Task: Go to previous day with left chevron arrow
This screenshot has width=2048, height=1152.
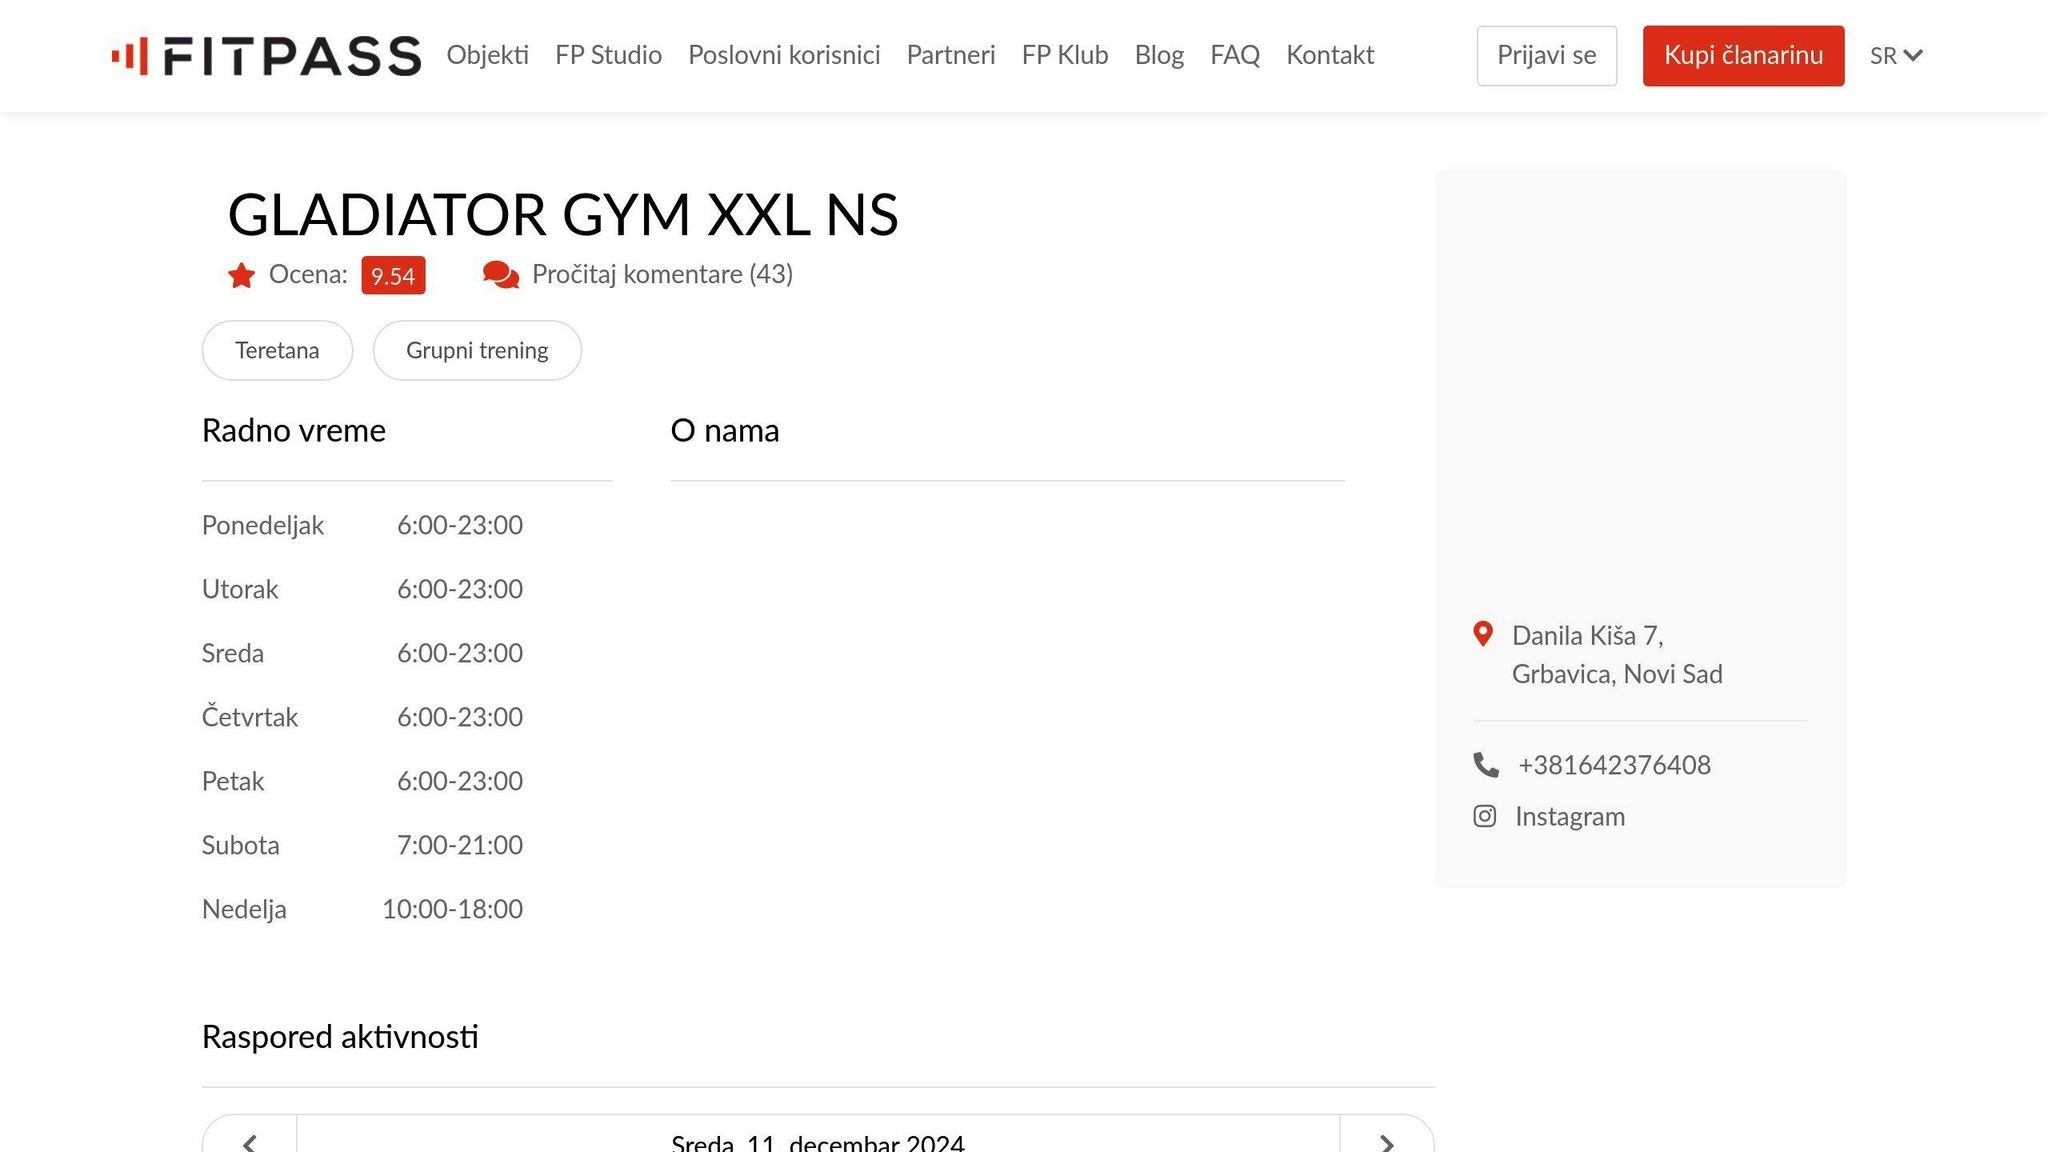Action: tap(250, 1142)
